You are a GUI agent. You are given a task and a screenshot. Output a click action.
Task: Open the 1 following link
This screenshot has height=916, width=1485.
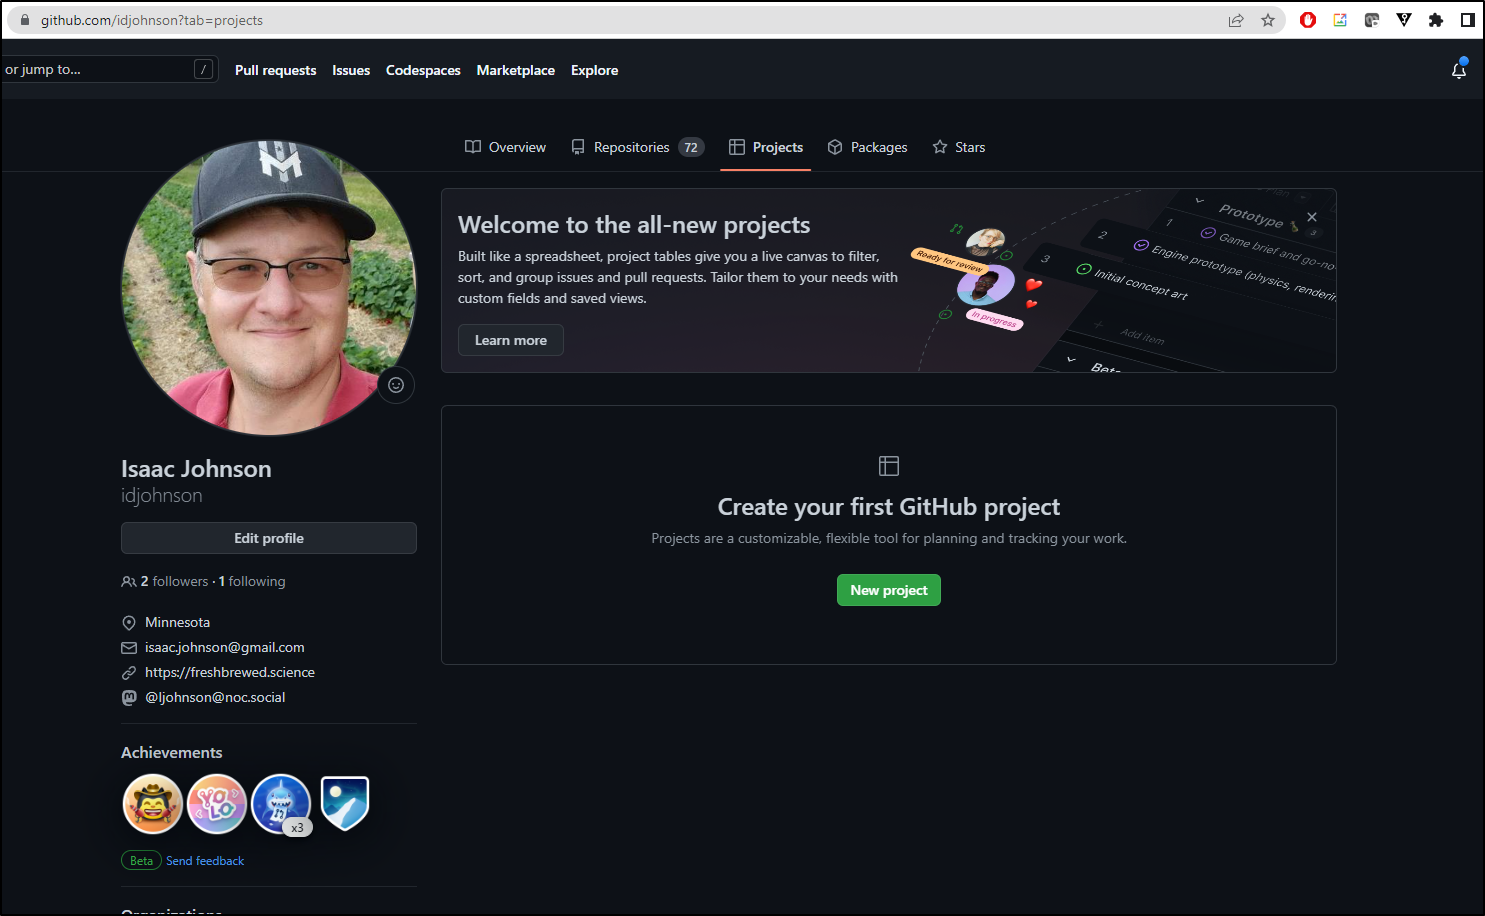coord(252,581)
